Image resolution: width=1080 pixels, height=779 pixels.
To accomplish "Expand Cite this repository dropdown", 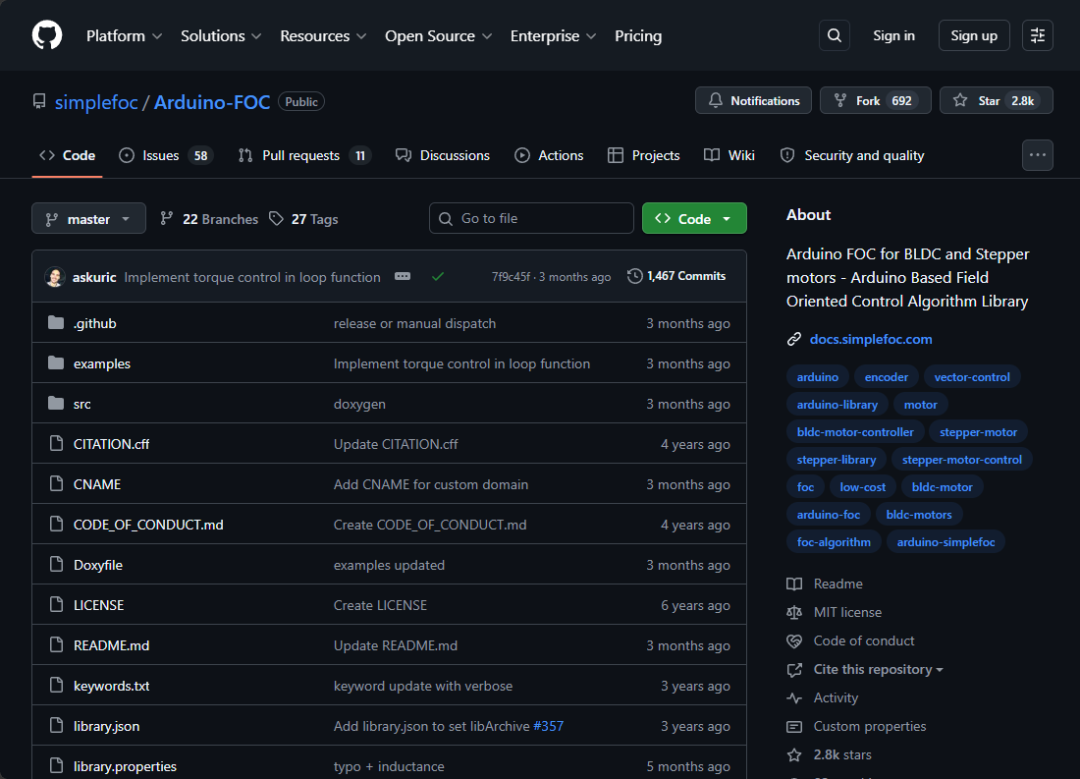I will (x=878, y=669).
